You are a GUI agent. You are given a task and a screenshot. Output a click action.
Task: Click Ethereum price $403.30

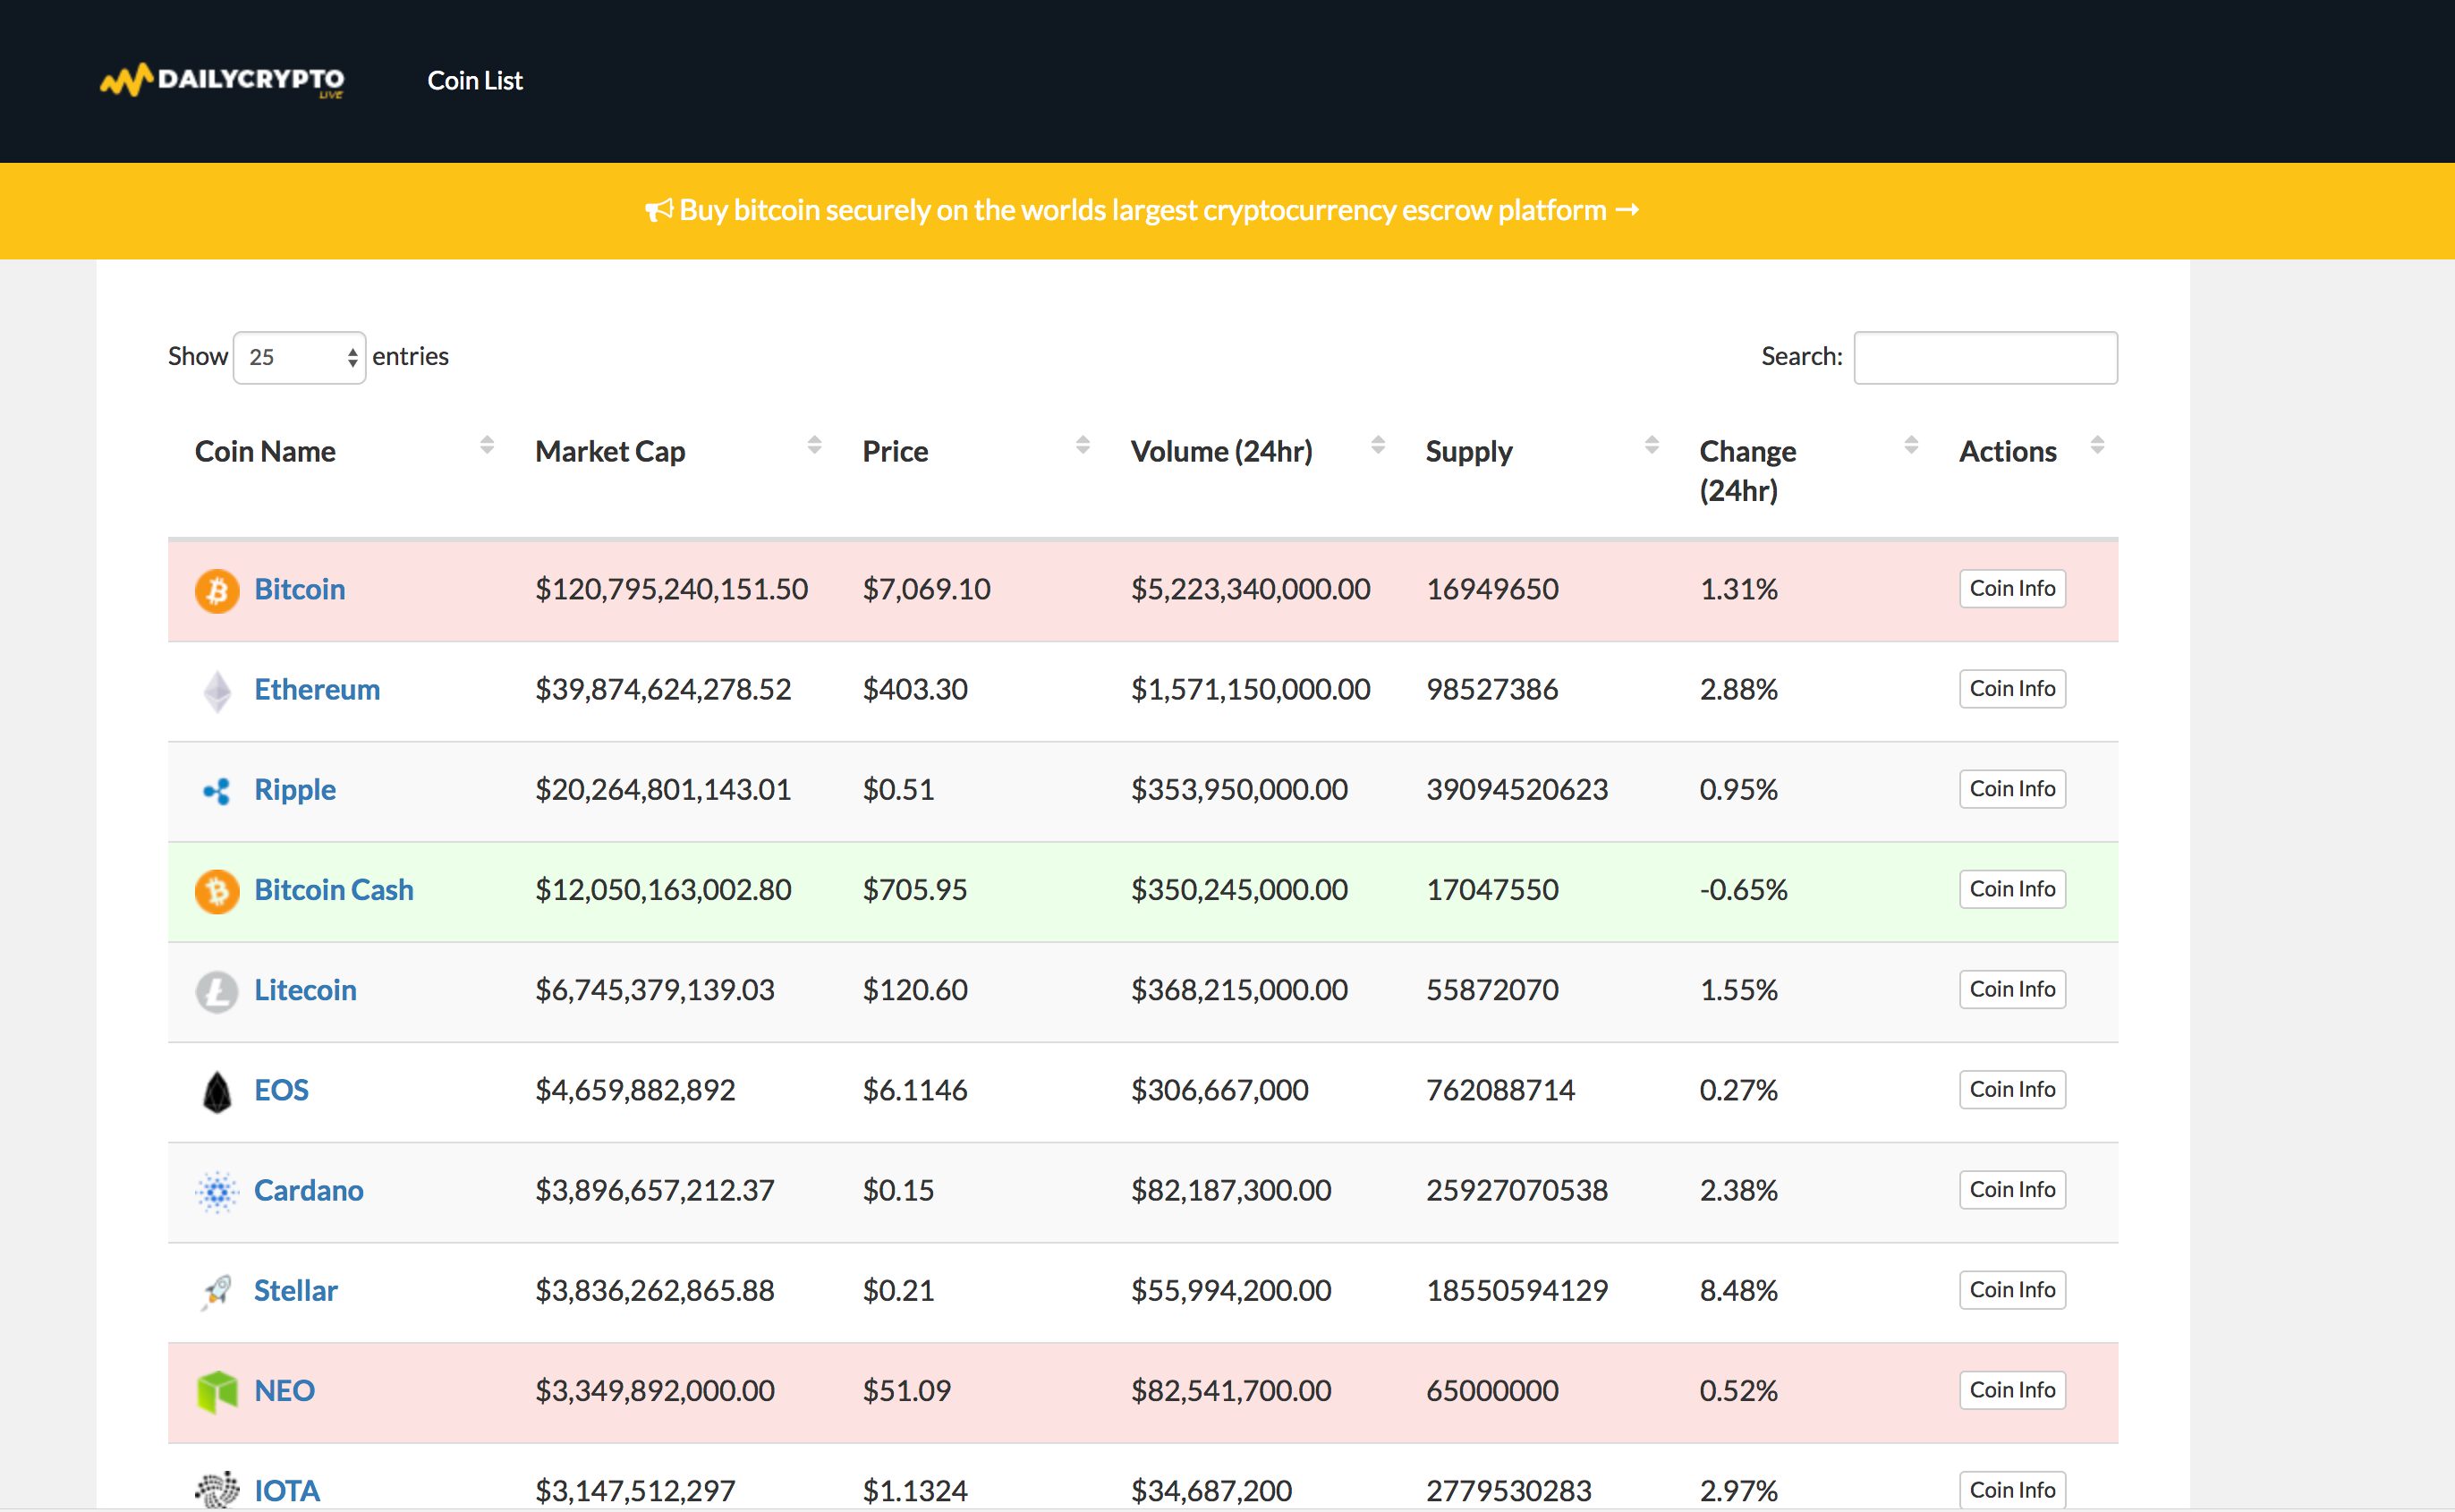915,689
